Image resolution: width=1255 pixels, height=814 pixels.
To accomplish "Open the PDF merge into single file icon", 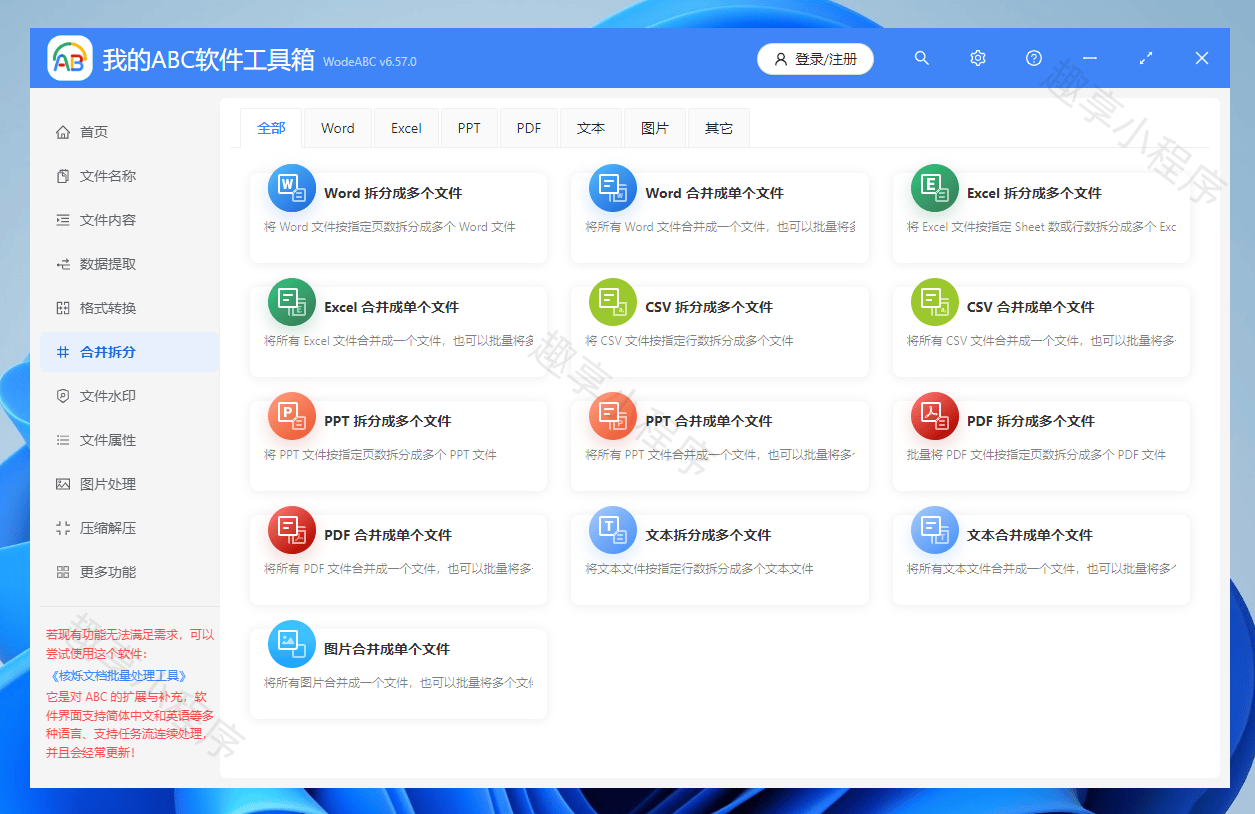I will (291, 530).
